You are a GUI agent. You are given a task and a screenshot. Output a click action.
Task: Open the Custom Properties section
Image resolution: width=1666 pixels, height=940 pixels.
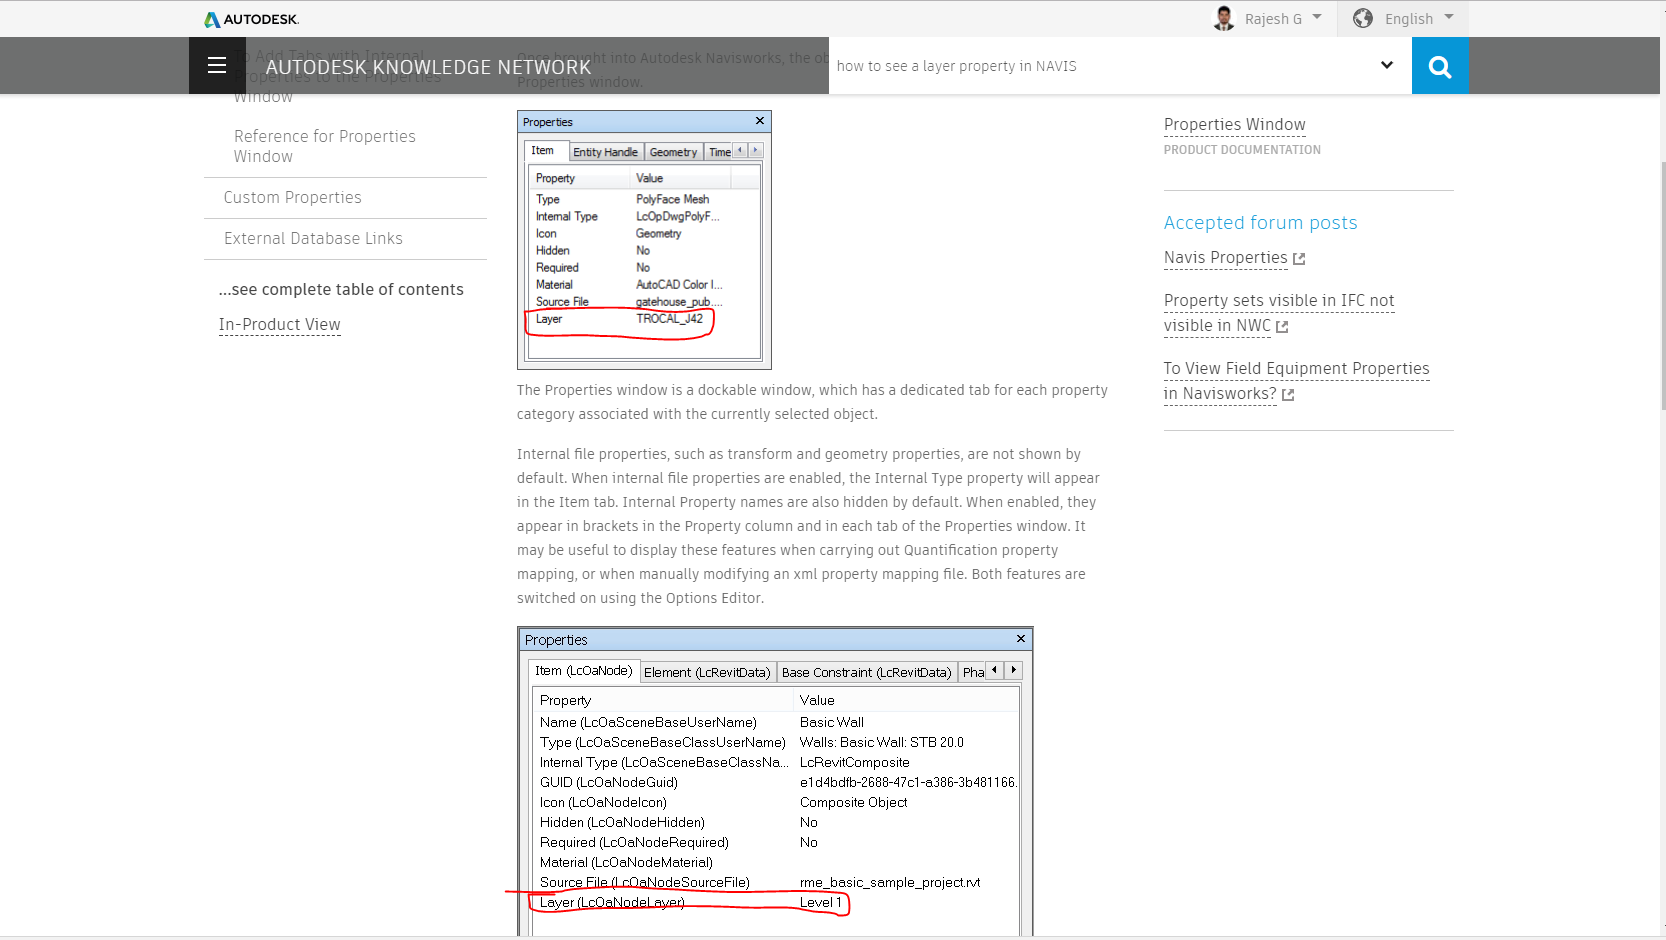(292, 197)
